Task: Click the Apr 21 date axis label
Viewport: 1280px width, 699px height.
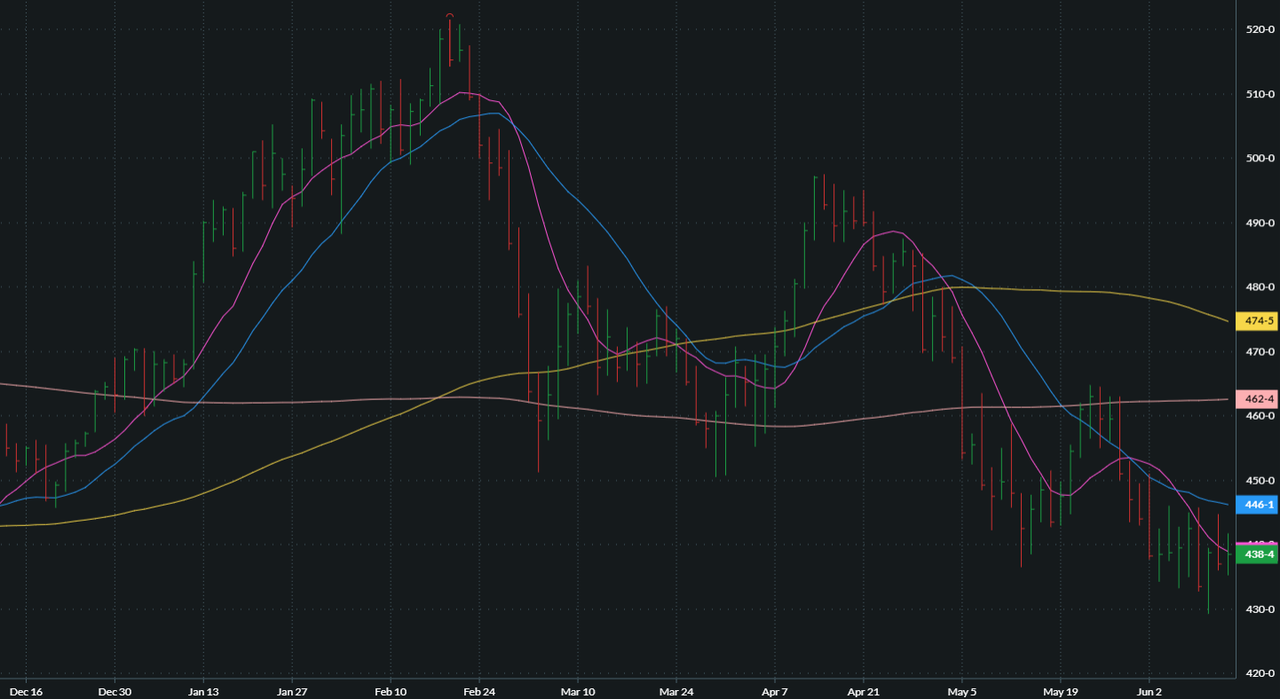Action: pyautogui.click(x=863, y=691)
